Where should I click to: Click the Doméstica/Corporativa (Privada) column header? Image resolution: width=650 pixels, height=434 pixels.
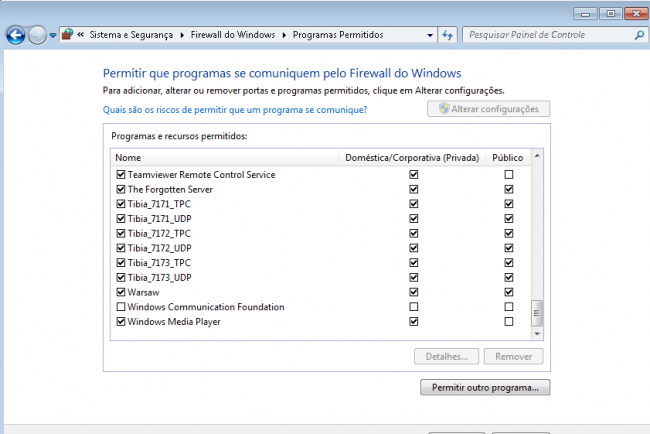412,158
